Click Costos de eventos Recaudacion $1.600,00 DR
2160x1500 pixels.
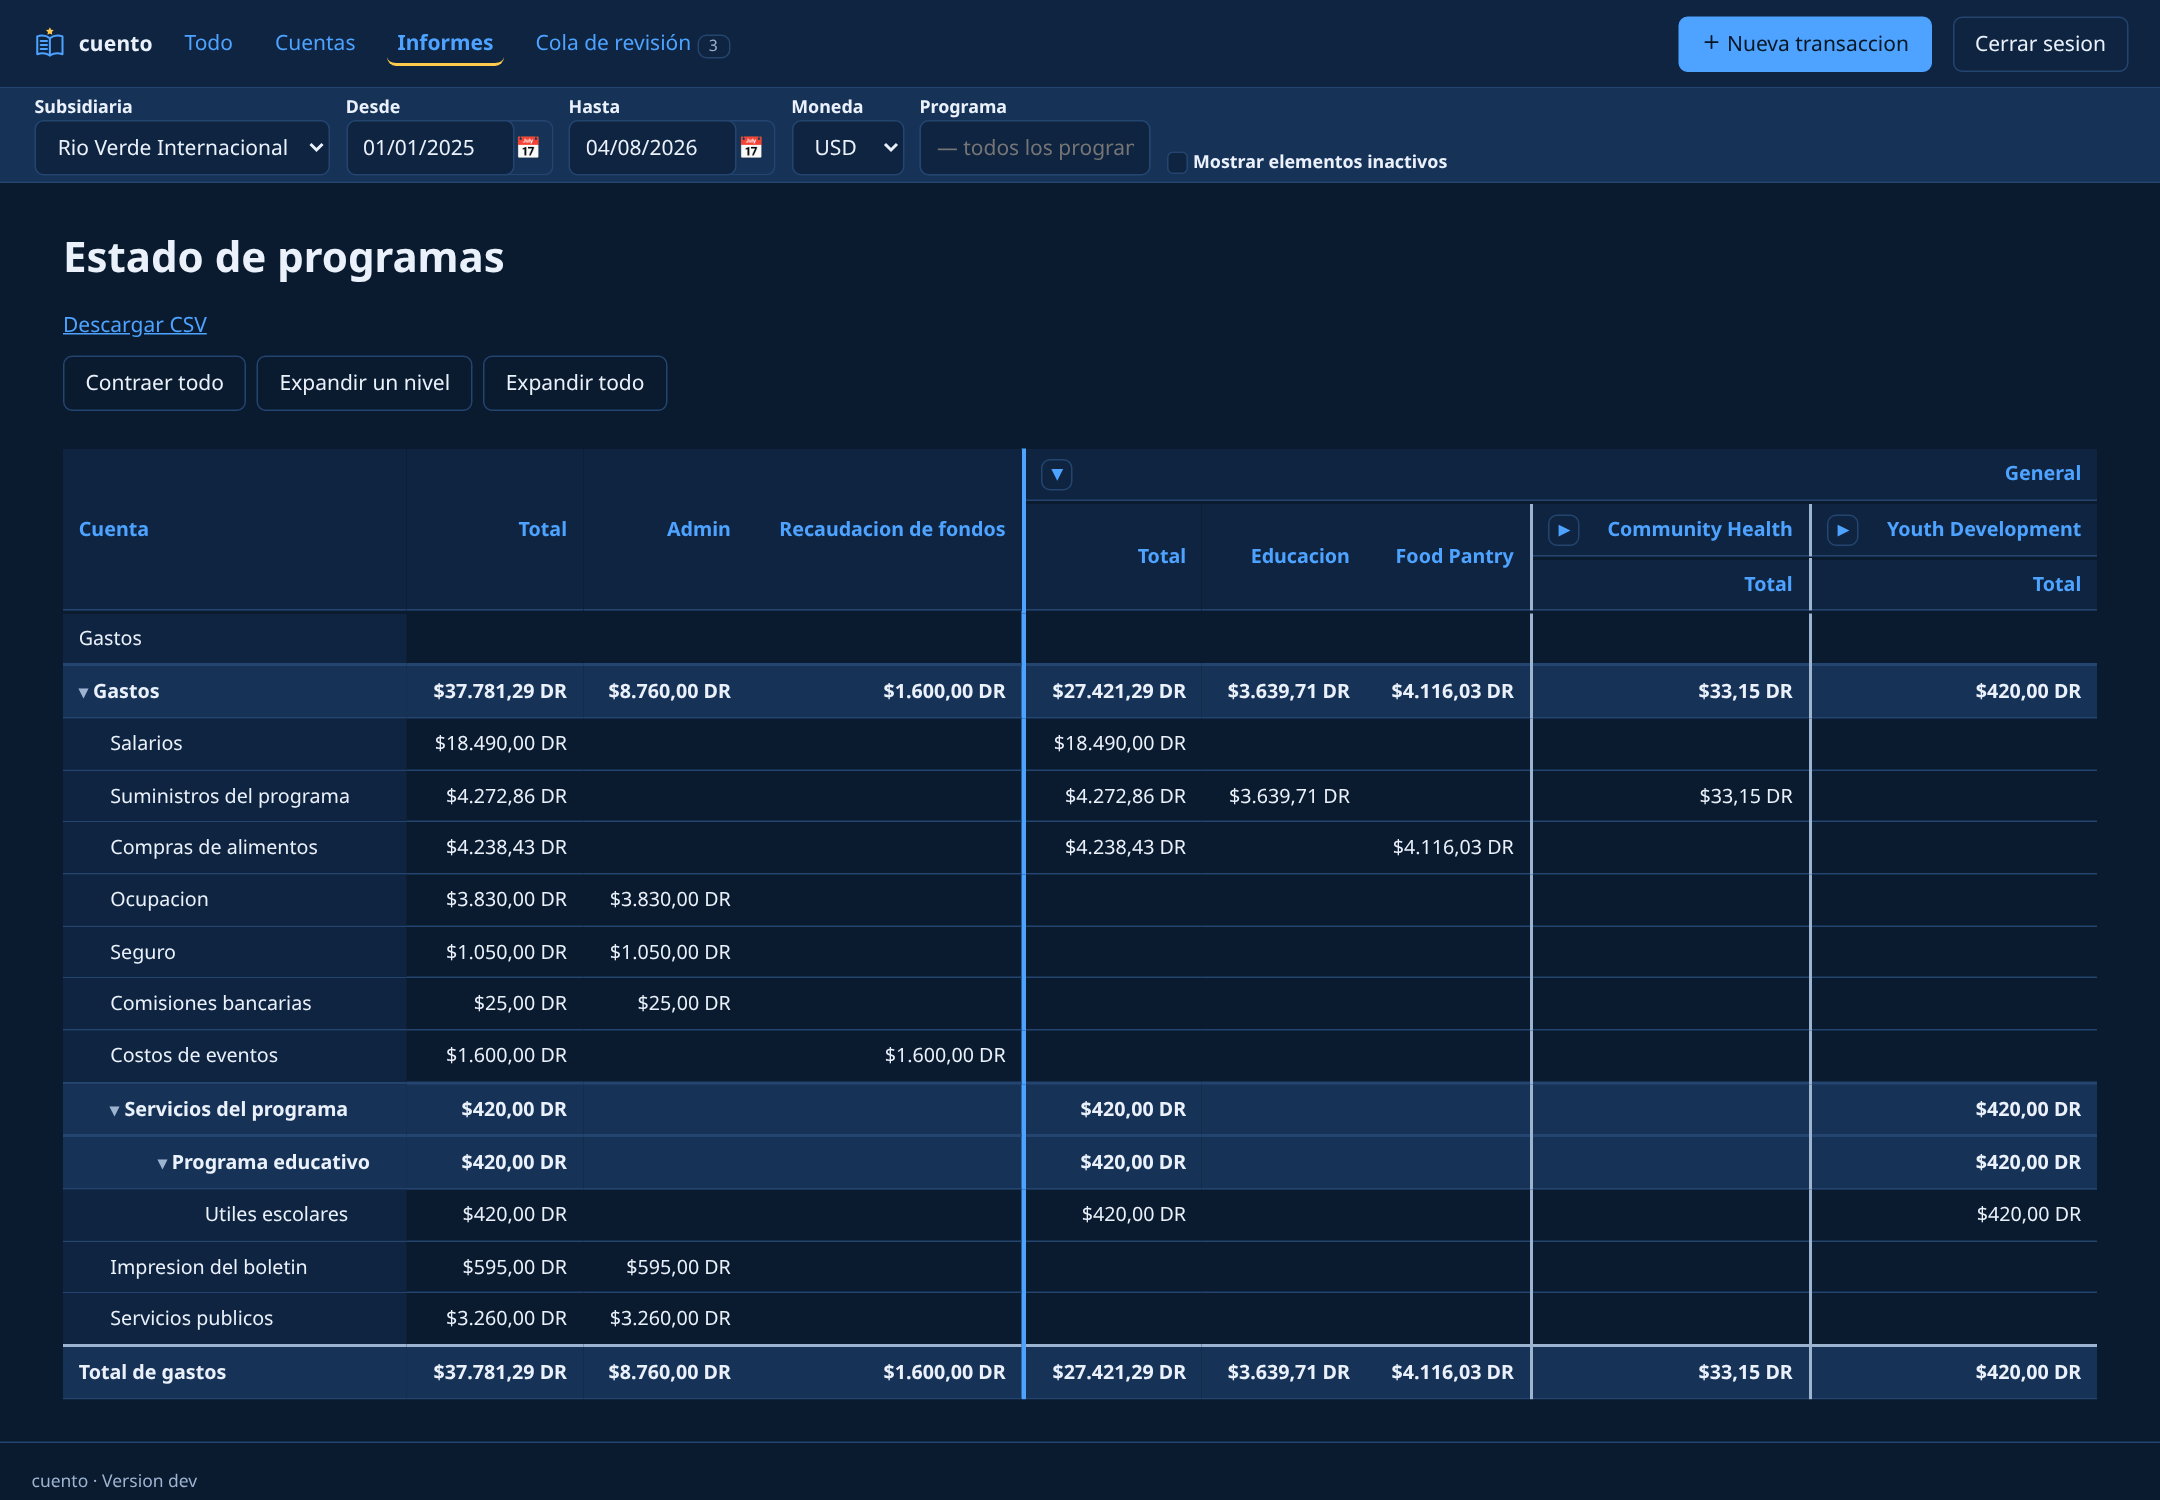pyautogui.click(x=945, y=1055)
